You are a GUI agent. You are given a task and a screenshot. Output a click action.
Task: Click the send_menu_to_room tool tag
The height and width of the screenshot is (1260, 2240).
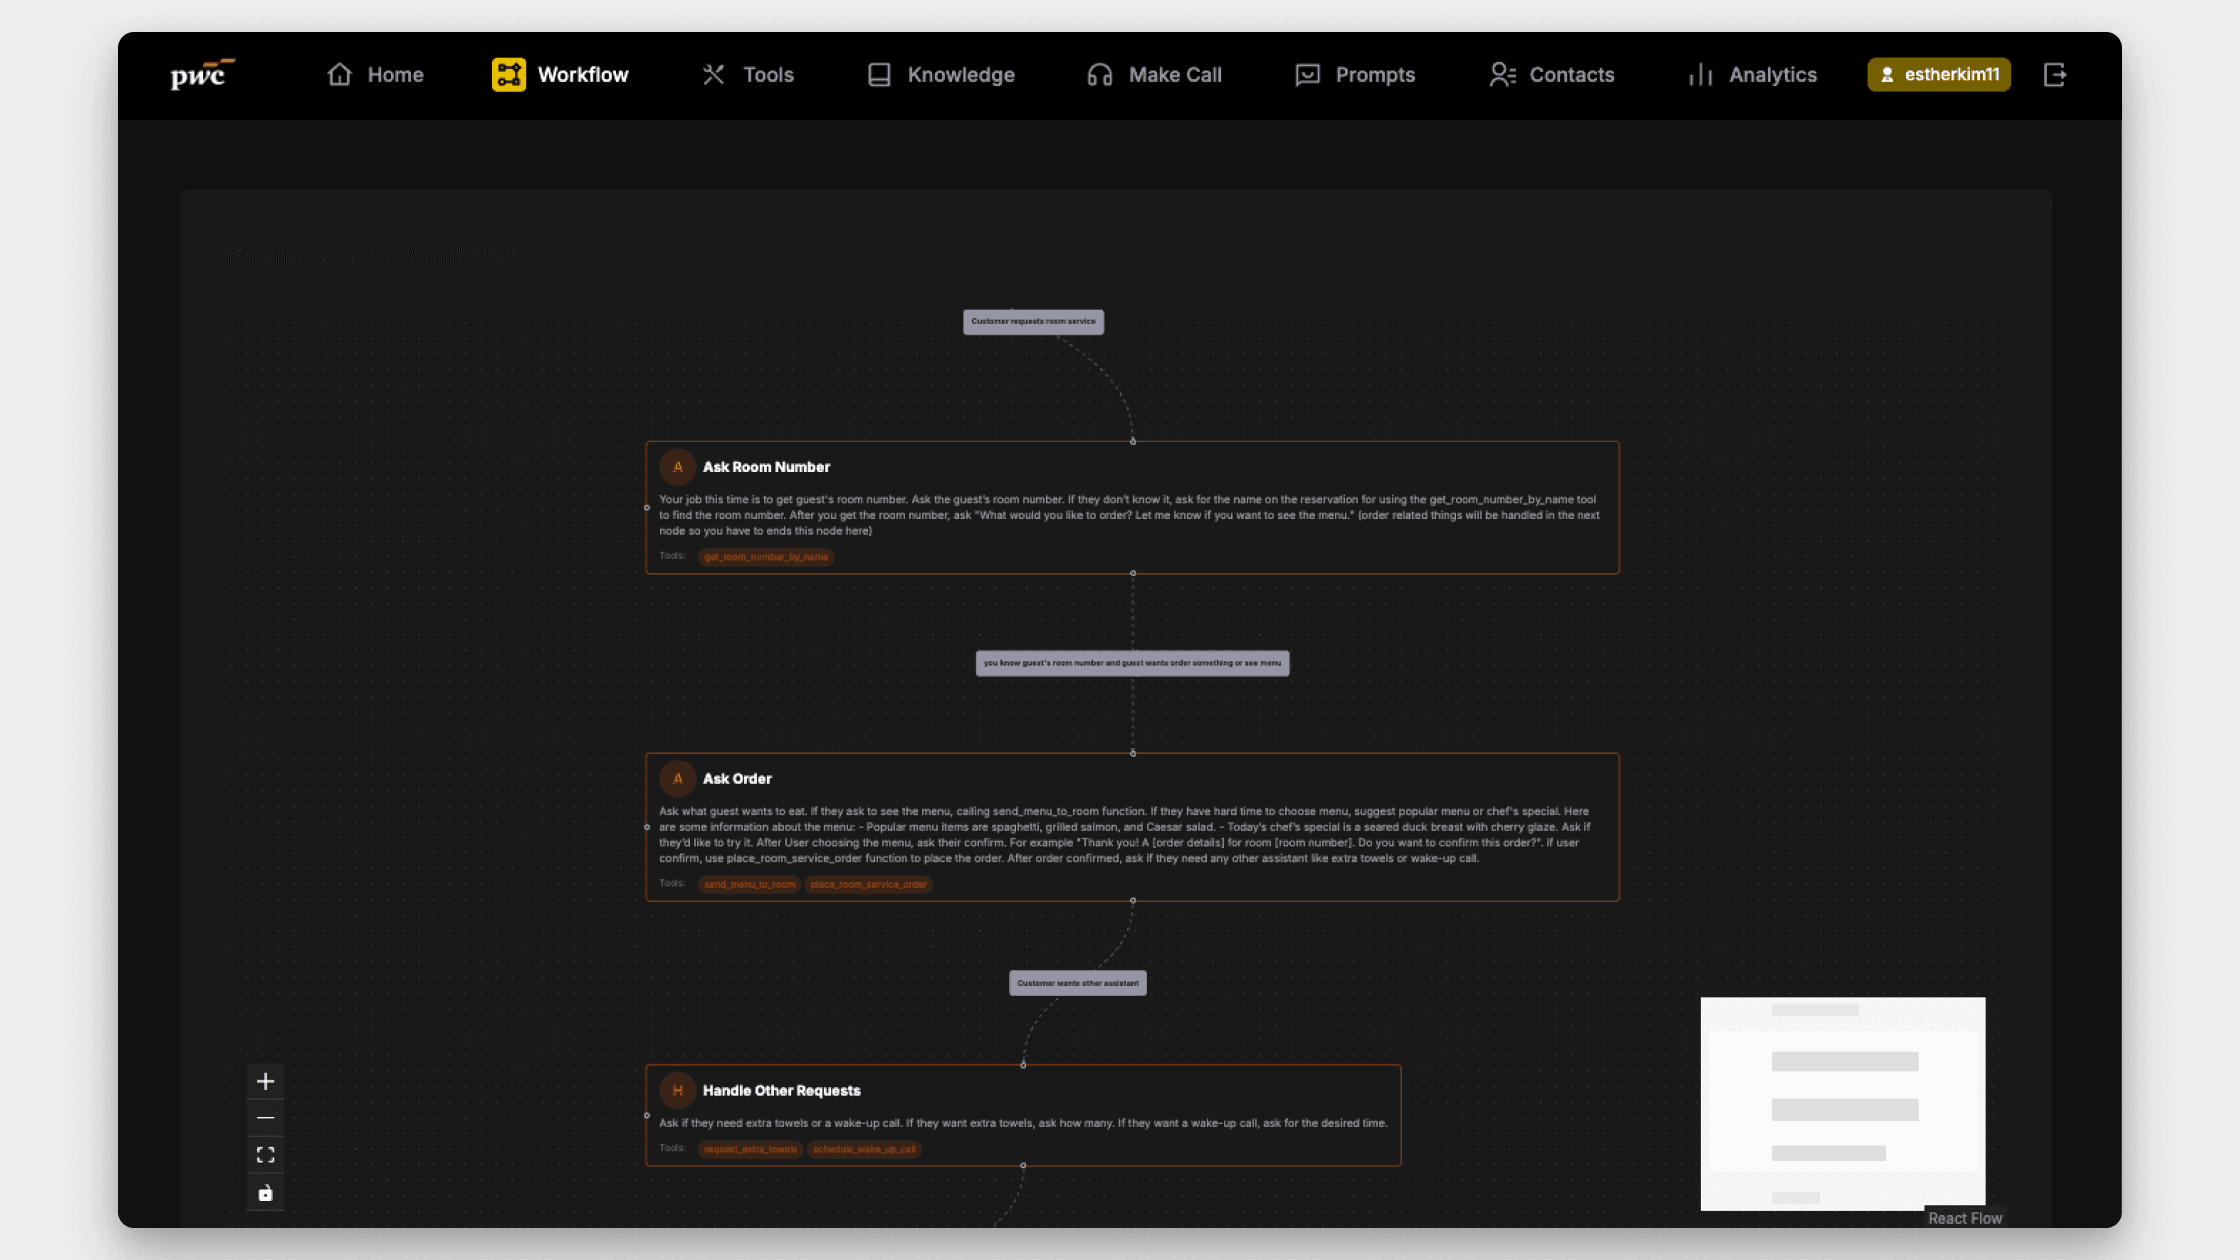click(x=749, y=884)
